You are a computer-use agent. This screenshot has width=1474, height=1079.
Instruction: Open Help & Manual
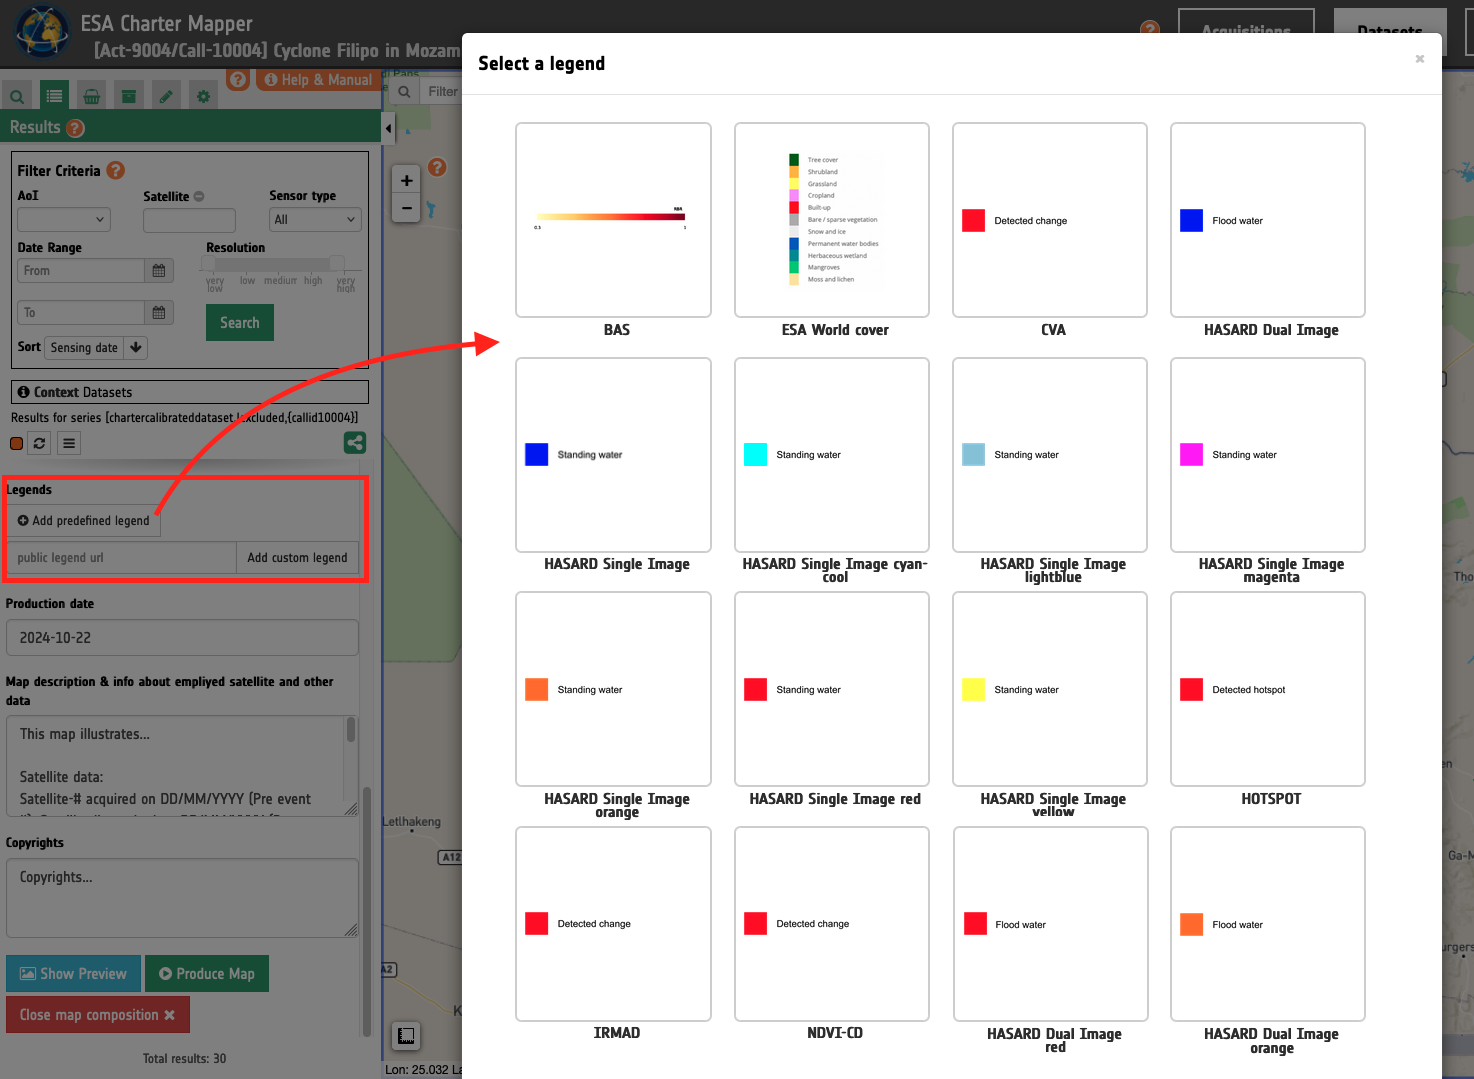point(318,79)
